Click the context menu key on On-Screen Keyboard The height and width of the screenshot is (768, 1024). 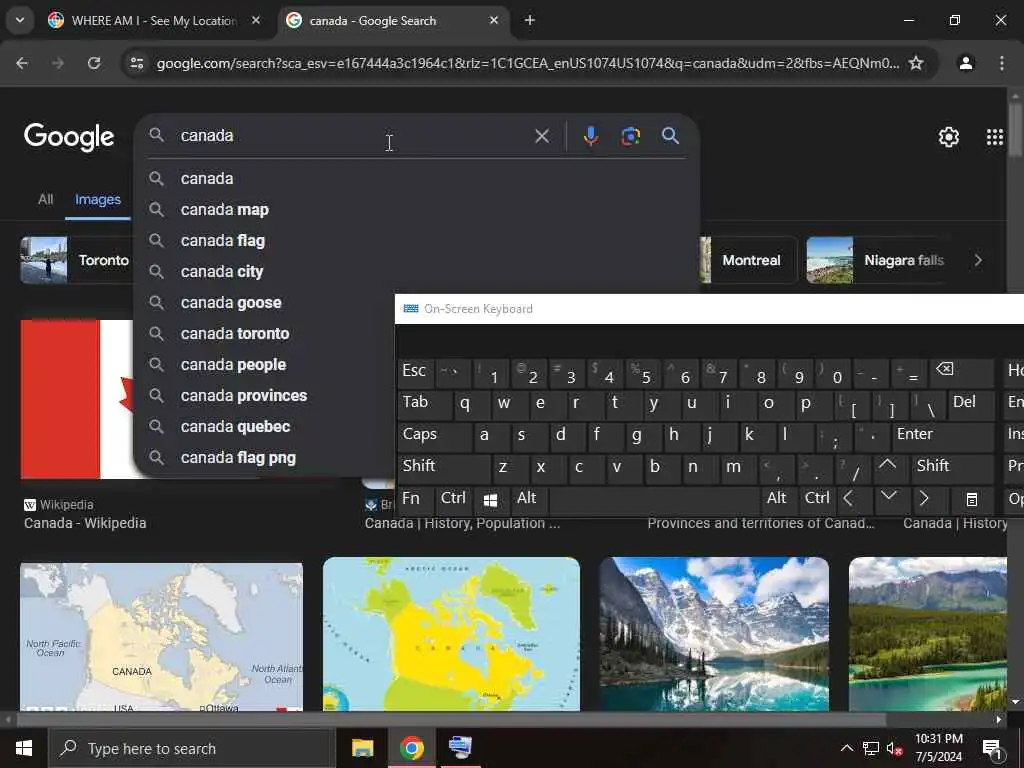pos(972,500)
